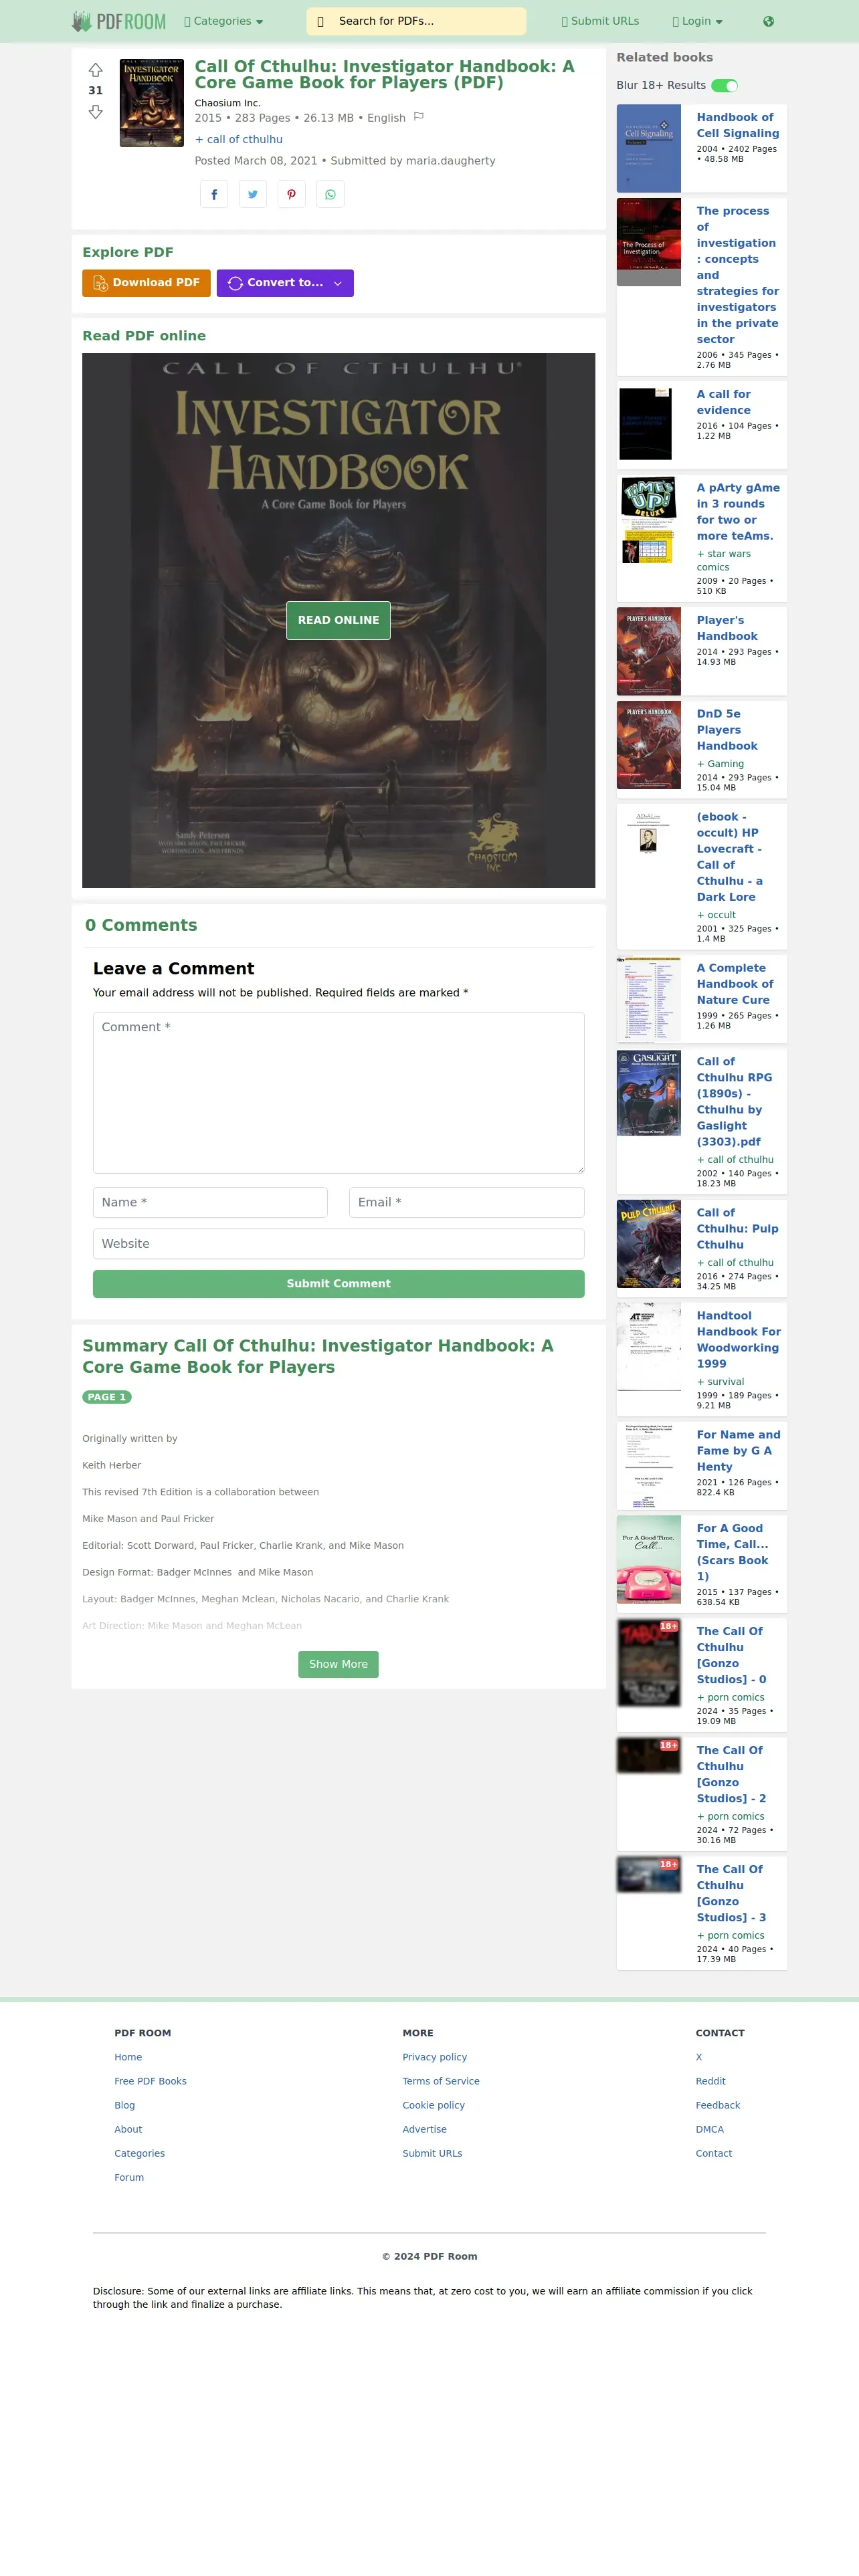Open the DMCA link
Screen dimensions: 859x2576
pyautogui.click(x=709, y=2130)
